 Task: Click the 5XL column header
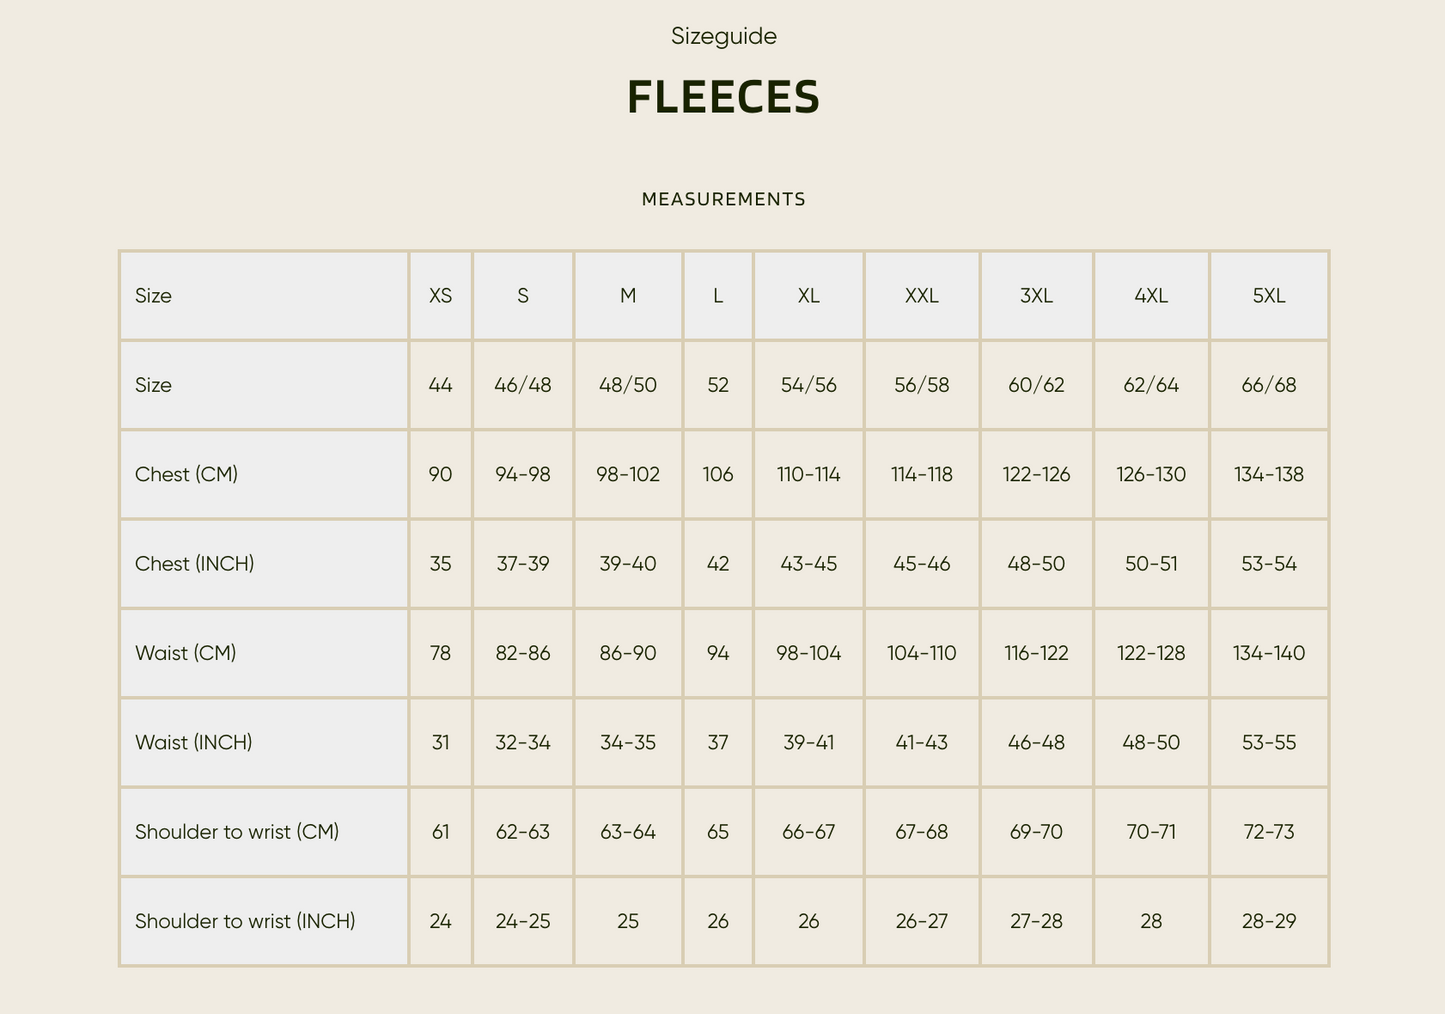[x=1268, y=296]
